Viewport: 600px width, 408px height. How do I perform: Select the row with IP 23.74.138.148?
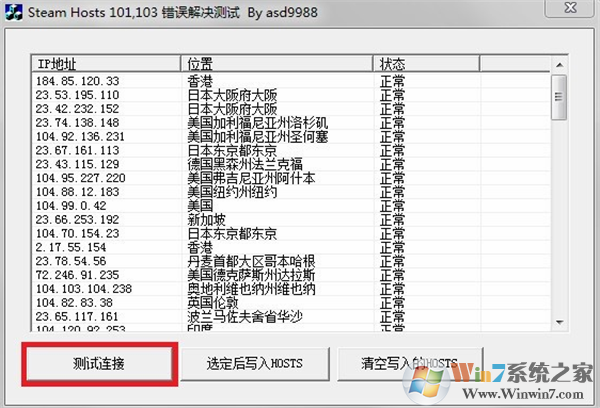pyautogui.click(x=291, y=123)
